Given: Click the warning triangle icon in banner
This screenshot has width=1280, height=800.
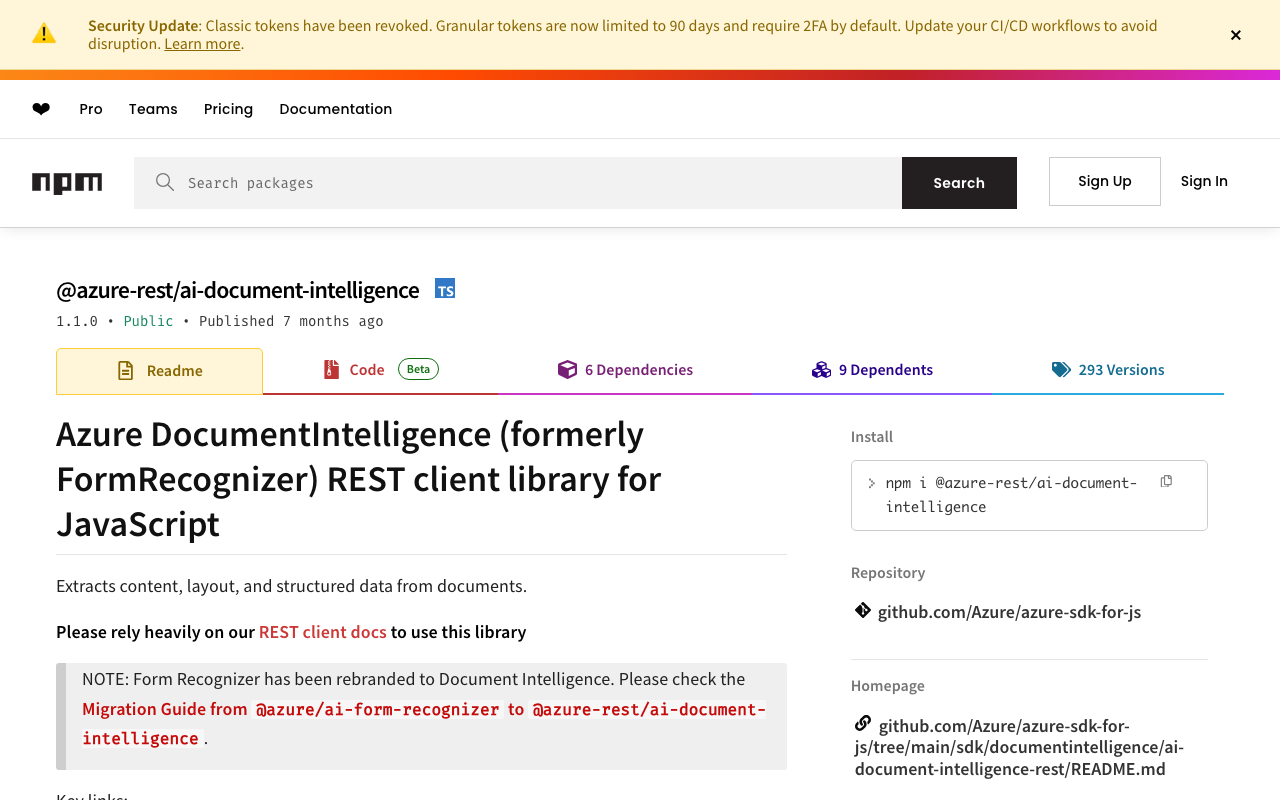Looking at the screenshot, I should coord(44,34).
